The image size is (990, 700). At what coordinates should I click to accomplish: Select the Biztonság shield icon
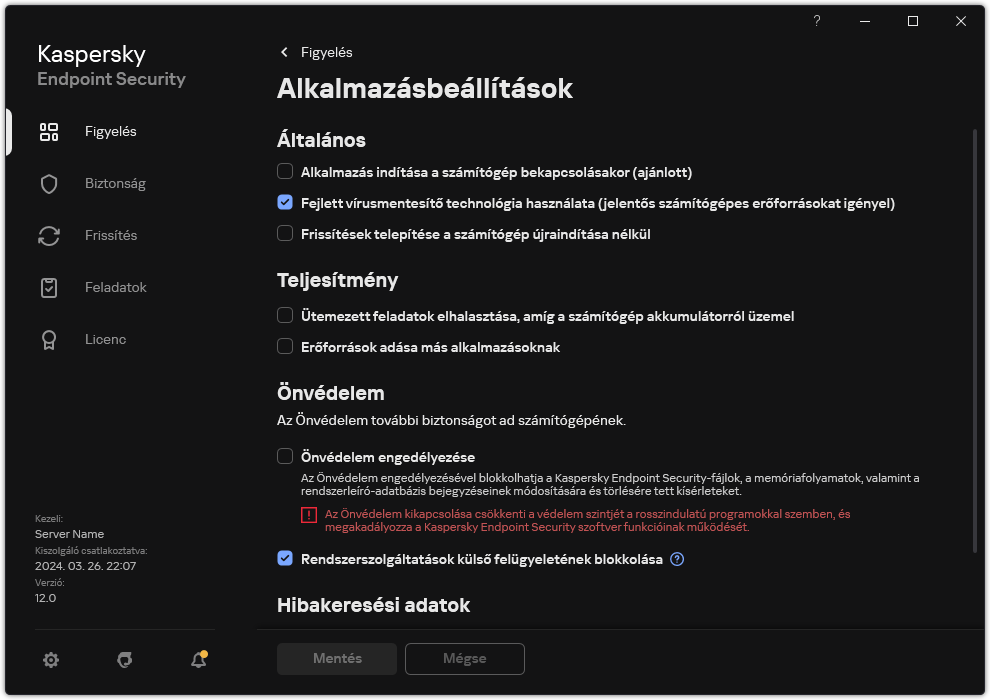click(x=49, y=183)
